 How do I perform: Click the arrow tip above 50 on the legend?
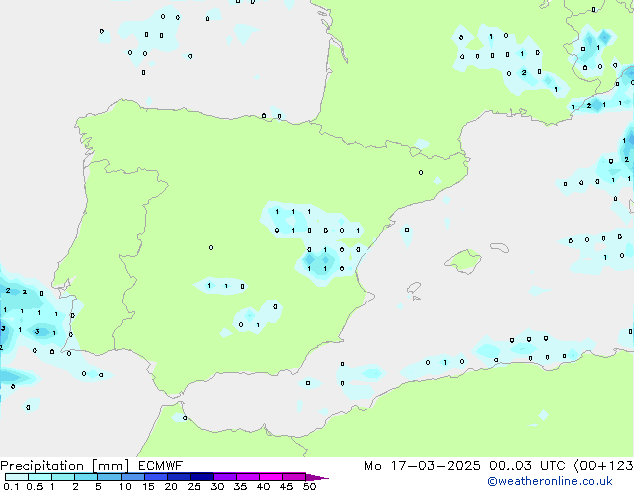pyautogui.click(x=317, y=477)
